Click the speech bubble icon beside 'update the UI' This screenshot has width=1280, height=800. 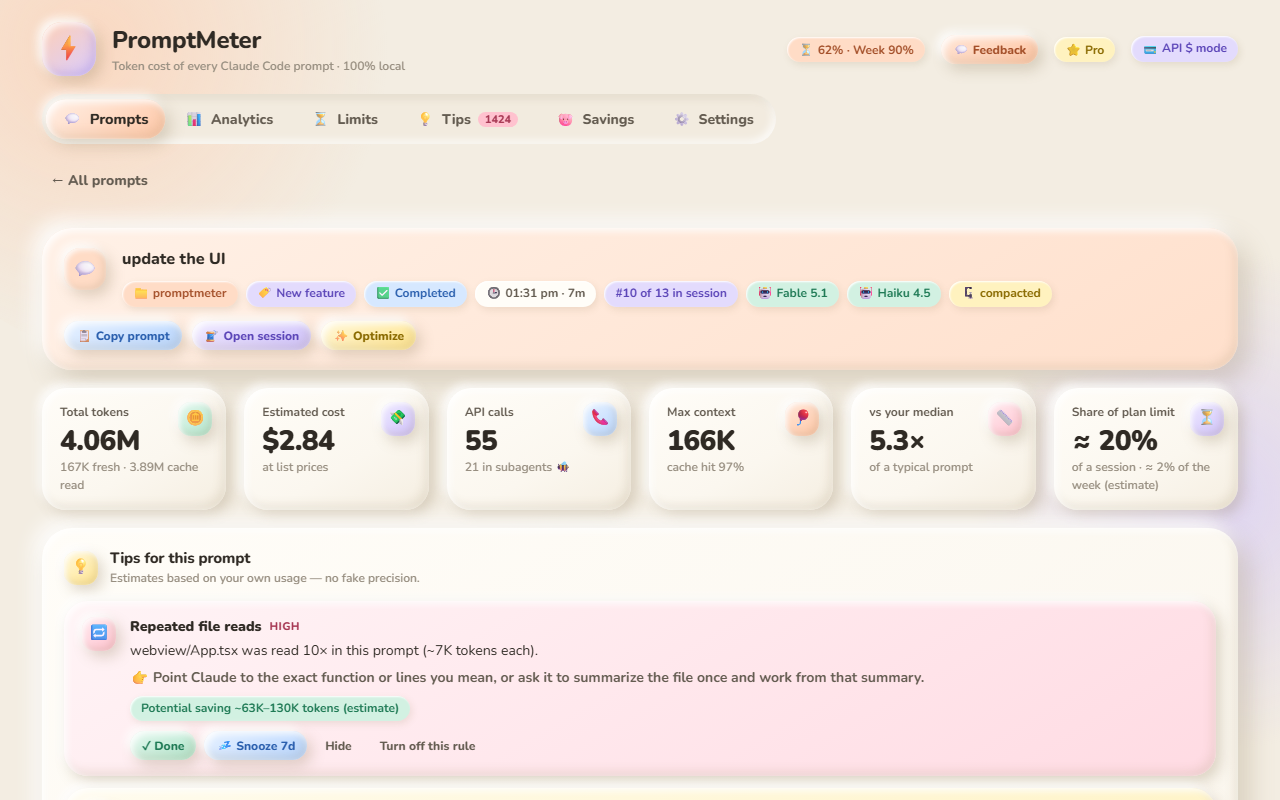click(x=86, y=269)
